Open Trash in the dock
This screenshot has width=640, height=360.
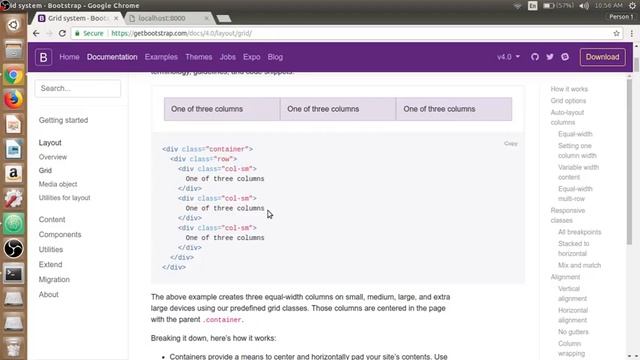point(13,347)
